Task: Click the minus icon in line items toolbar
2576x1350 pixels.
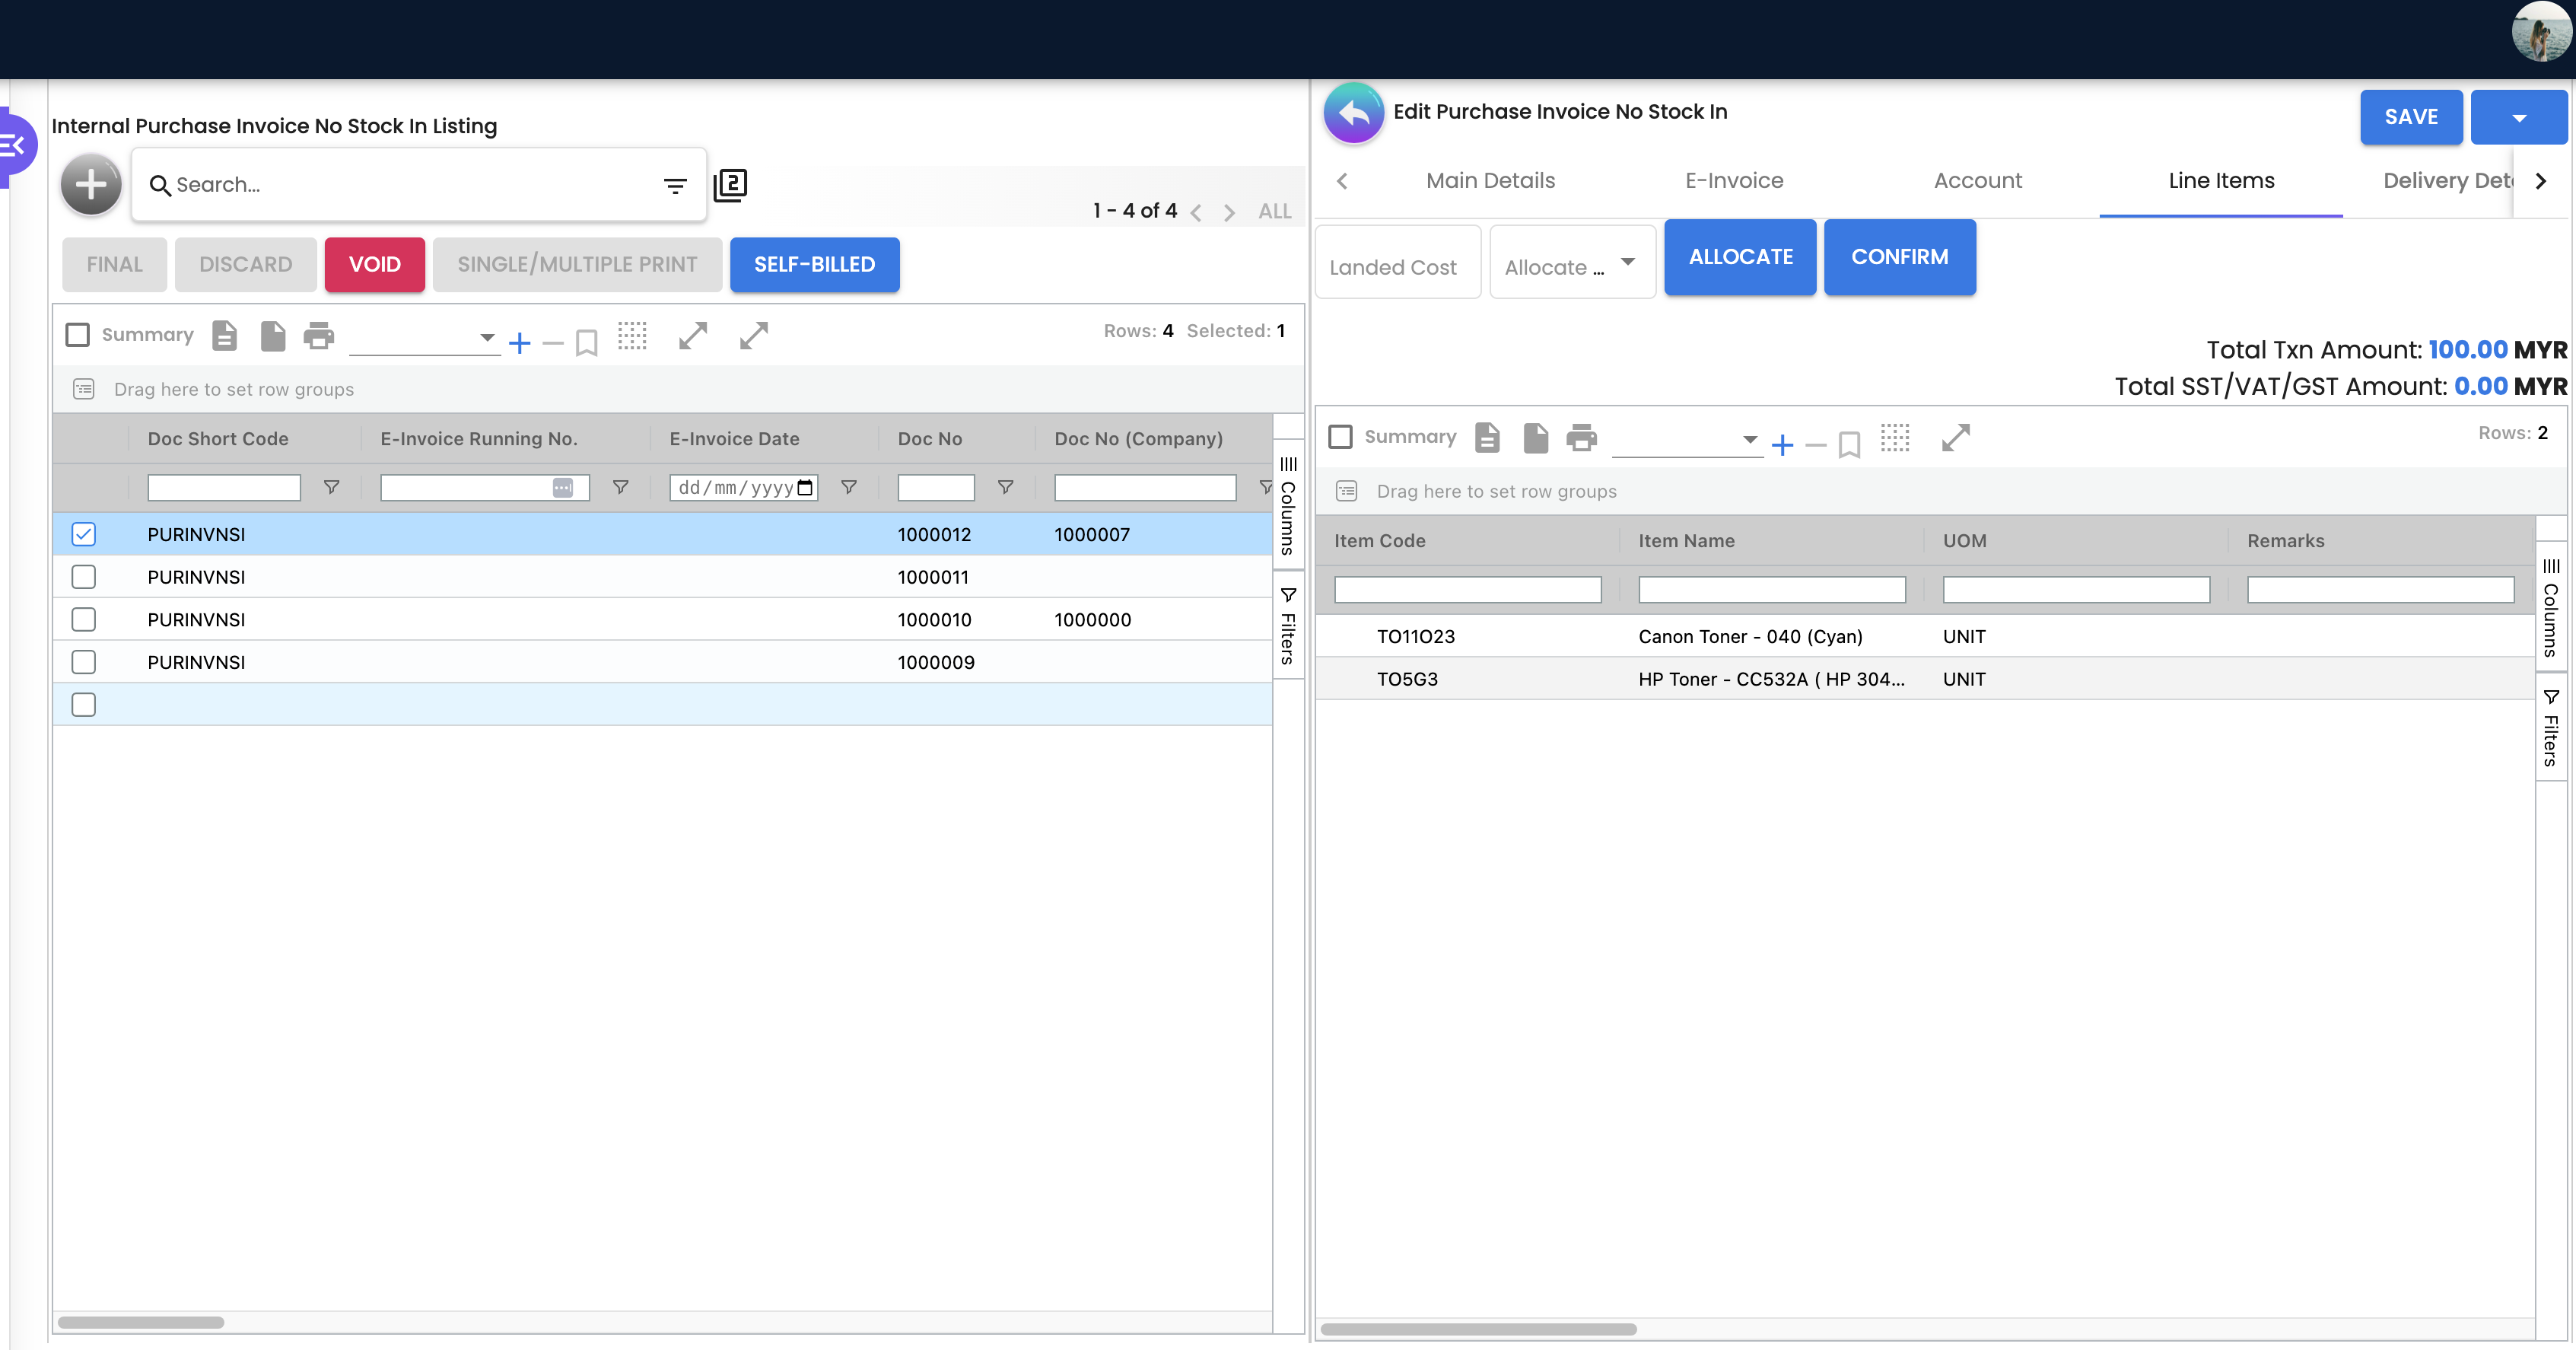Action: point(1816,445)
